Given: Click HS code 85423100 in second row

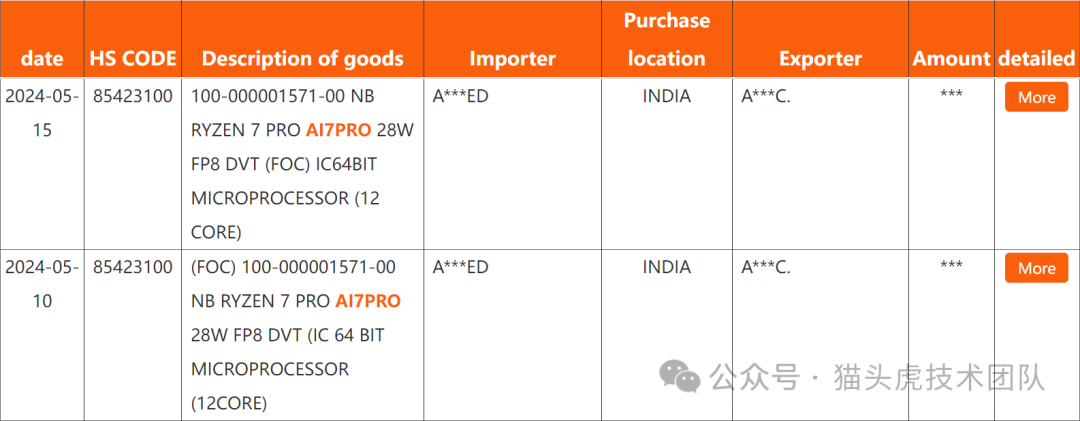Looking at the screenshot, I should [133, 267].
